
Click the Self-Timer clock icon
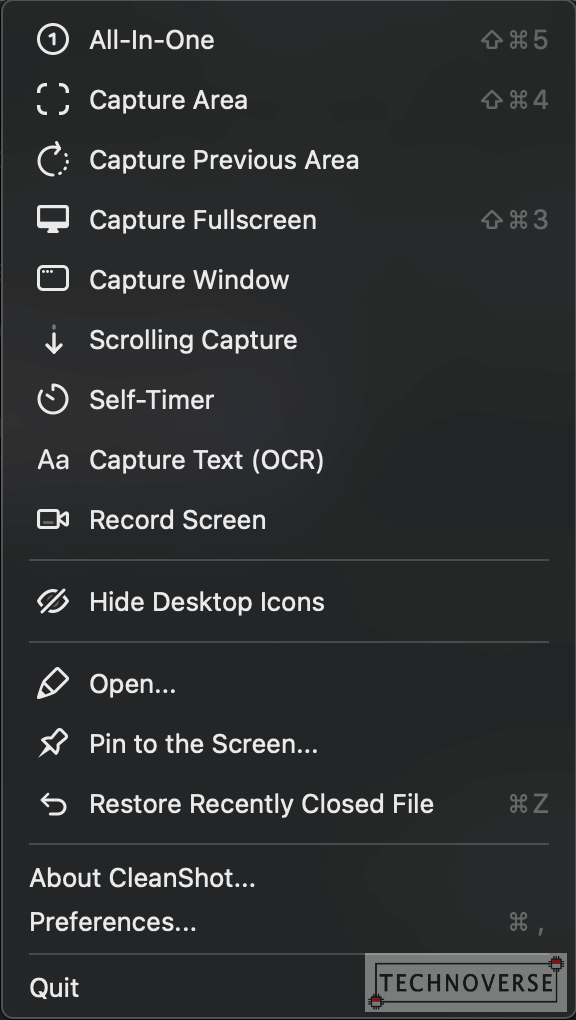53,399
